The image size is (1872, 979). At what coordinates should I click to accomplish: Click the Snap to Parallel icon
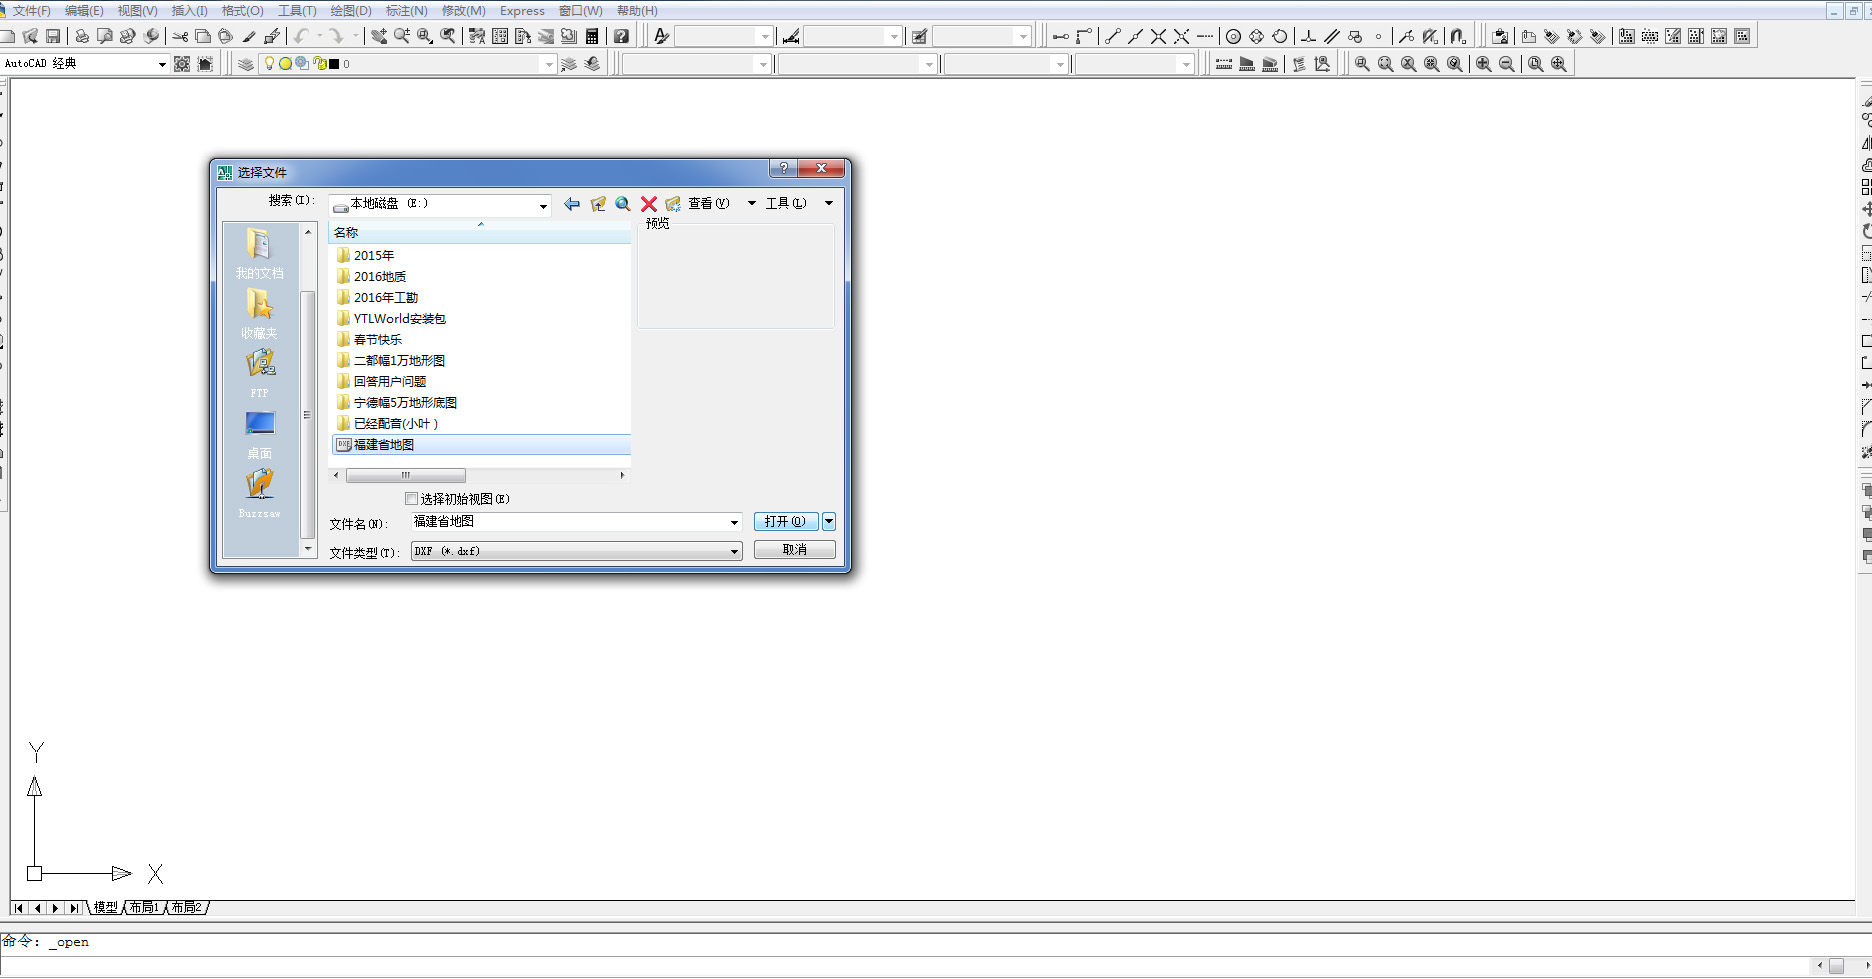1331,36
